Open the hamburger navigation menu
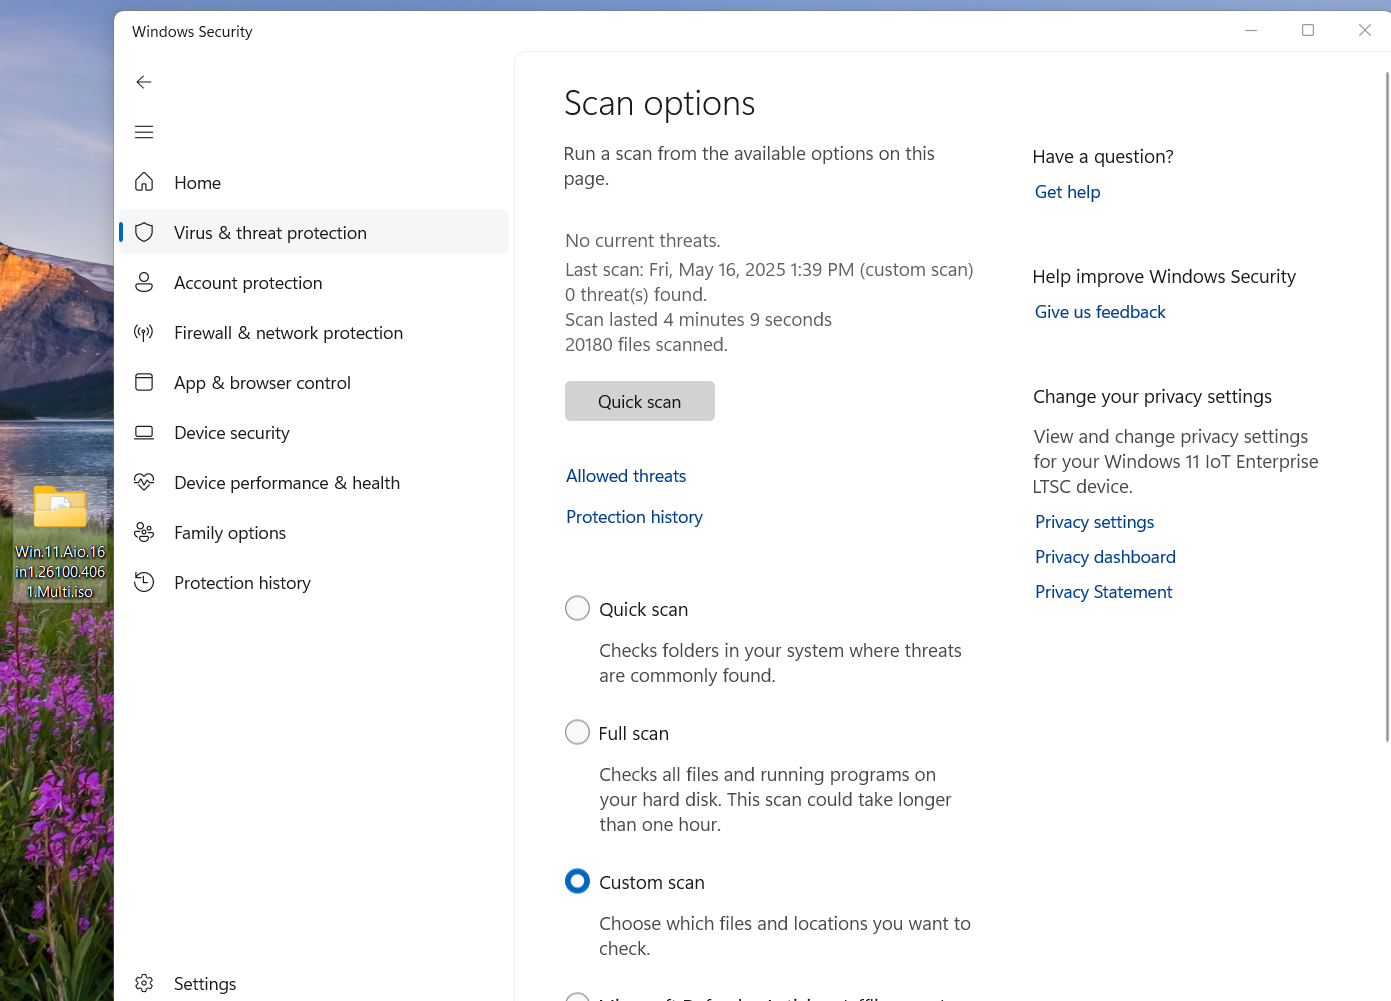The width and height of the screenshot is (1391, 1001). 144,132
